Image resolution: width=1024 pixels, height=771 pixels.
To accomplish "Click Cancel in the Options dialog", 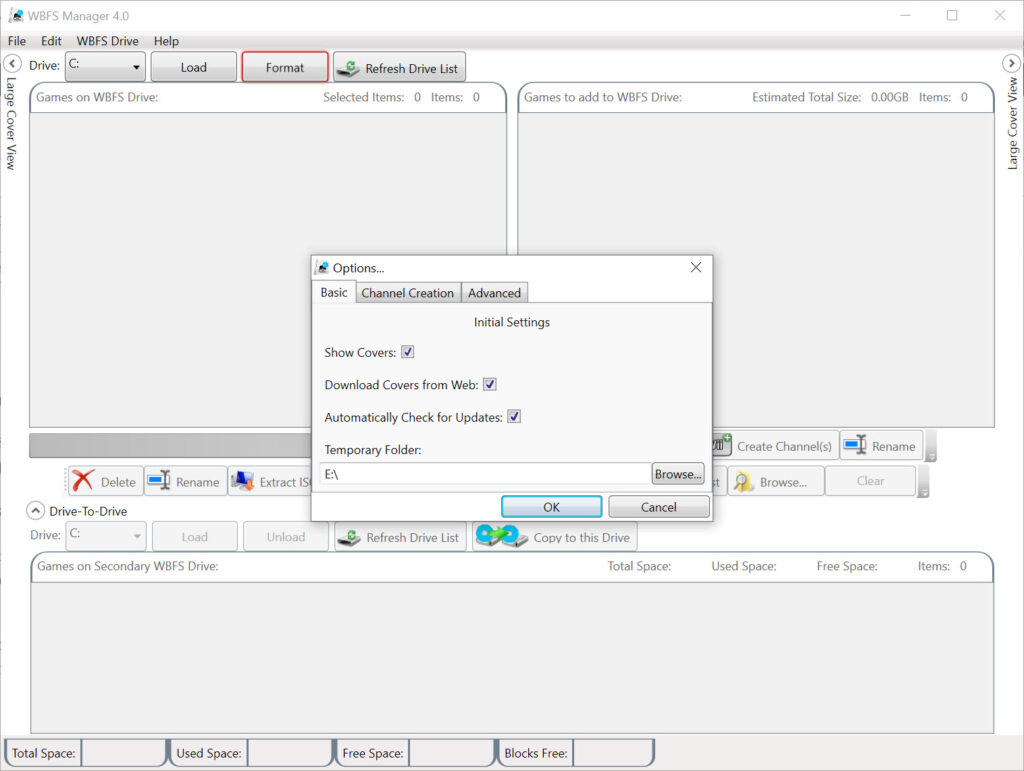I will click(x=658, y=507).
